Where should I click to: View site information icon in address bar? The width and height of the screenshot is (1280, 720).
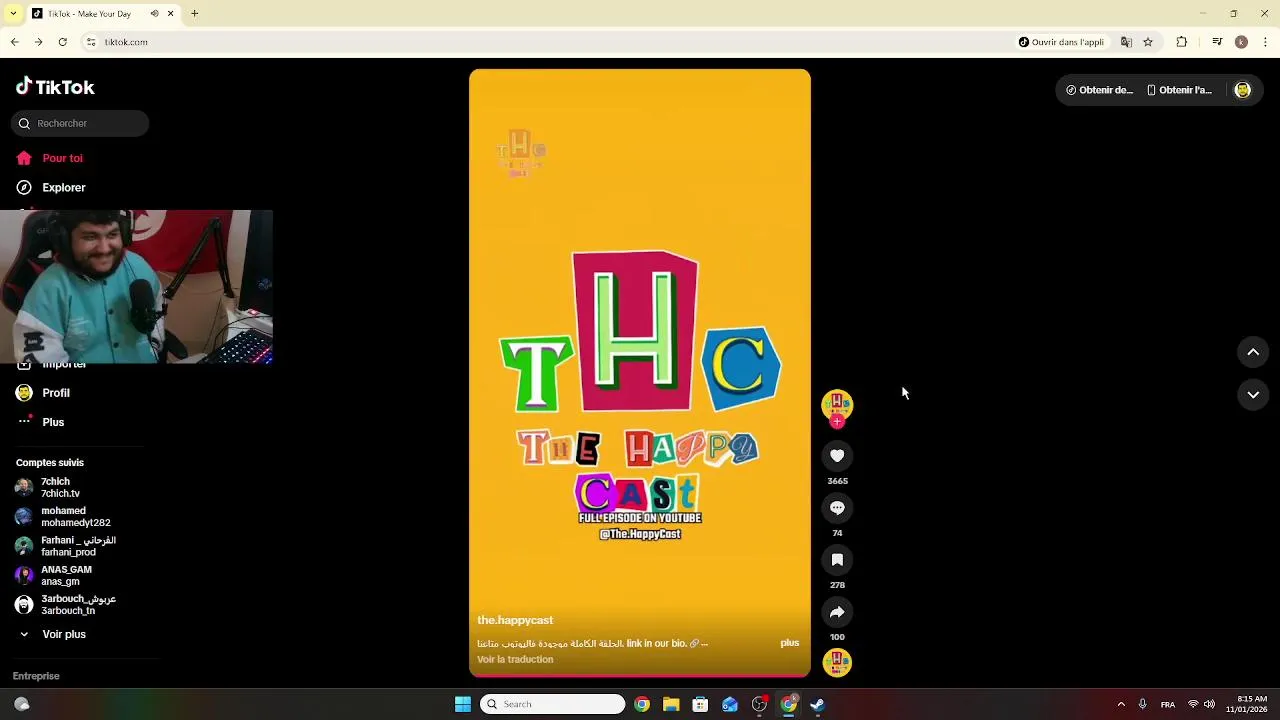pyautogui.click(x=91, y=42)
